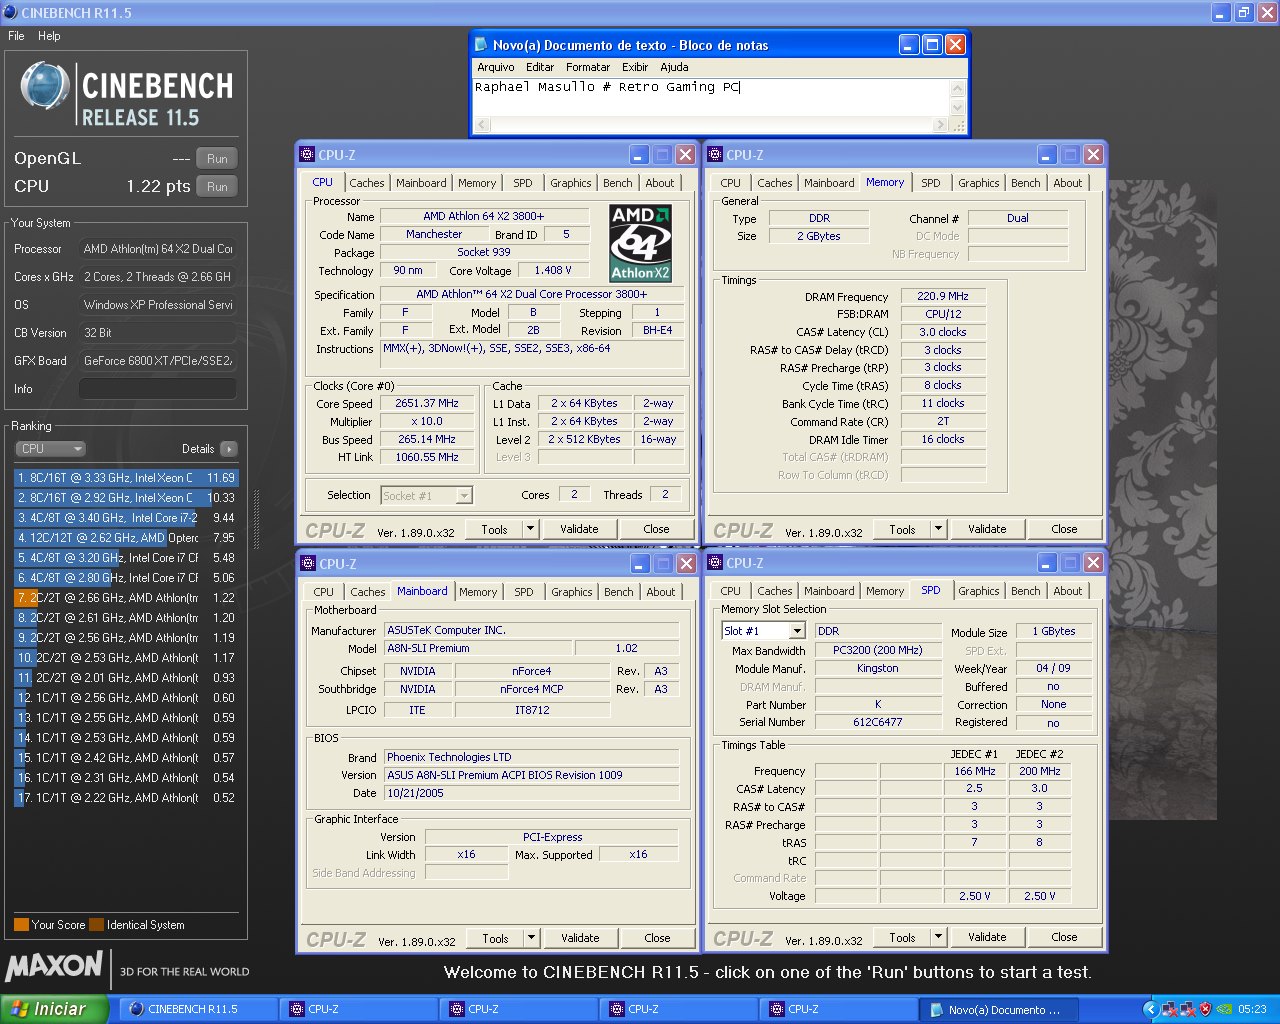Image resolution: width=1280 pixels, height=1024 pixels.
Task: Click Validate in top-left CPU-Z window
Action: pyautogui.click(x=579, y=529)
